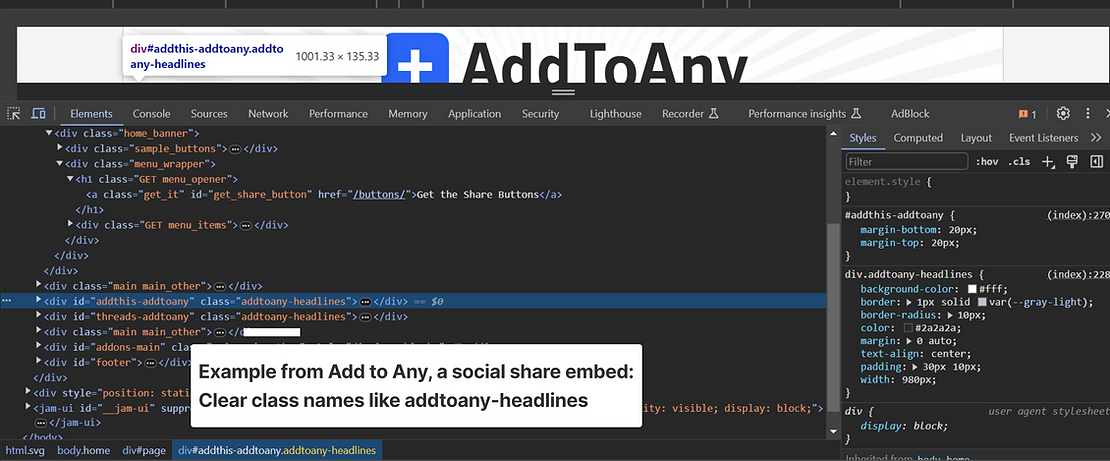Open DevTools settings gear
1110x461 pixels.
tap(1063, 113)
